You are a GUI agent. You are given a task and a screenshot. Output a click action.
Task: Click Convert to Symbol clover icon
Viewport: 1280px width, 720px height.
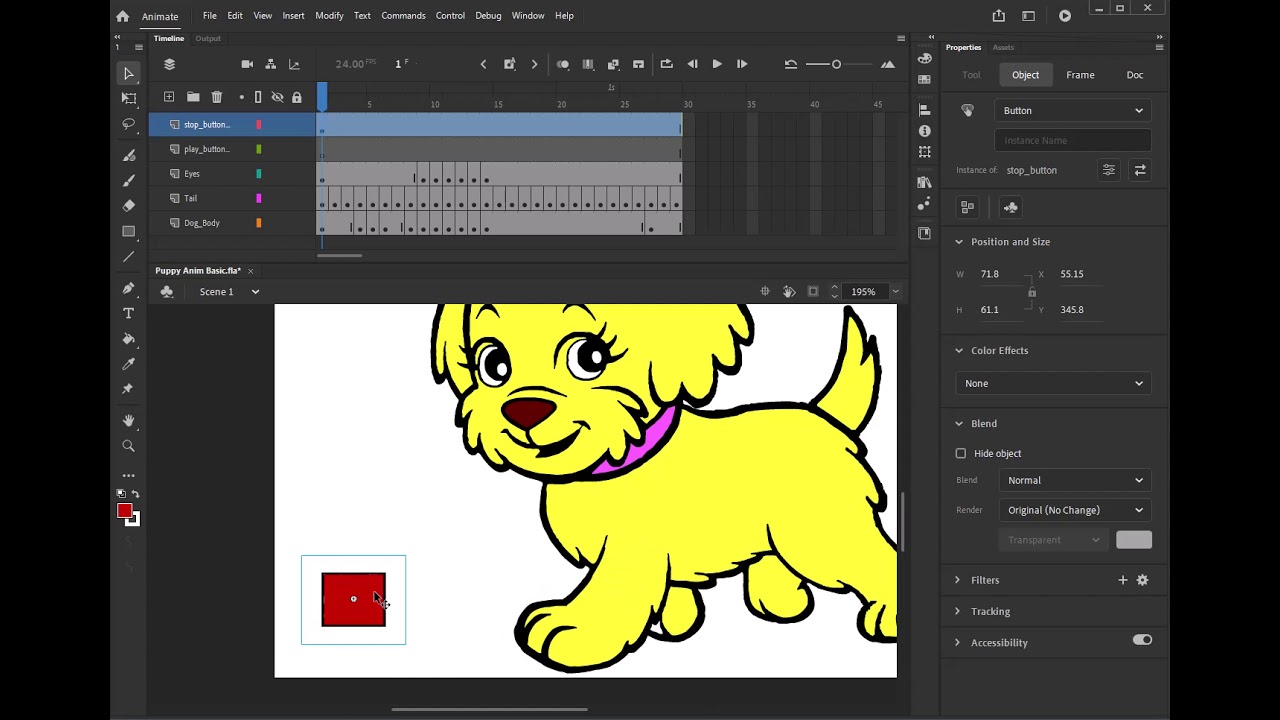(x=1010, y=207)
